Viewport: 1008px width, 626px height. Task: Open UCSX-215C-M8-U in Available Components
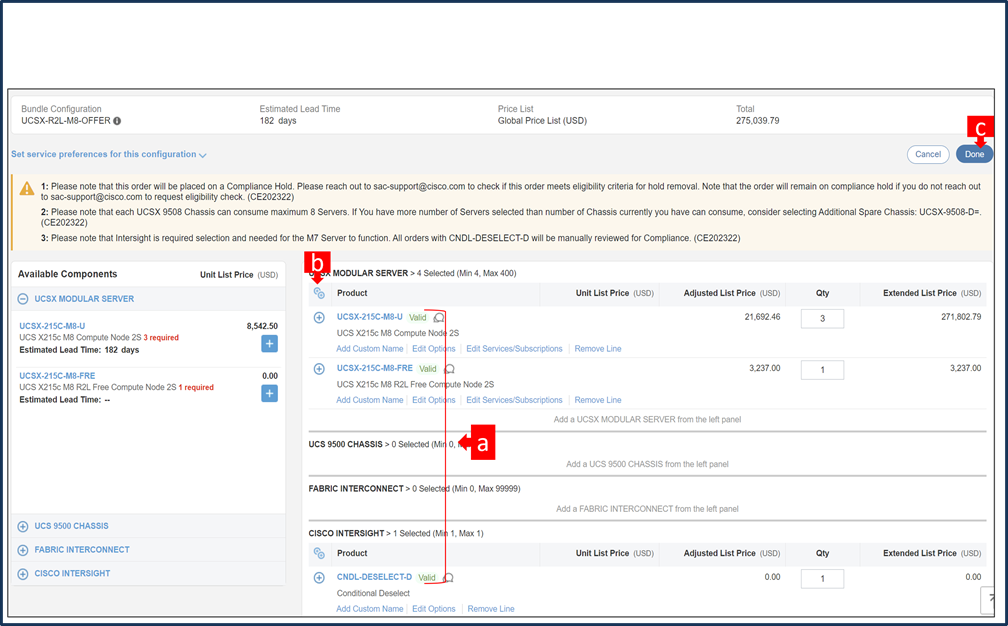pos(52,326)
